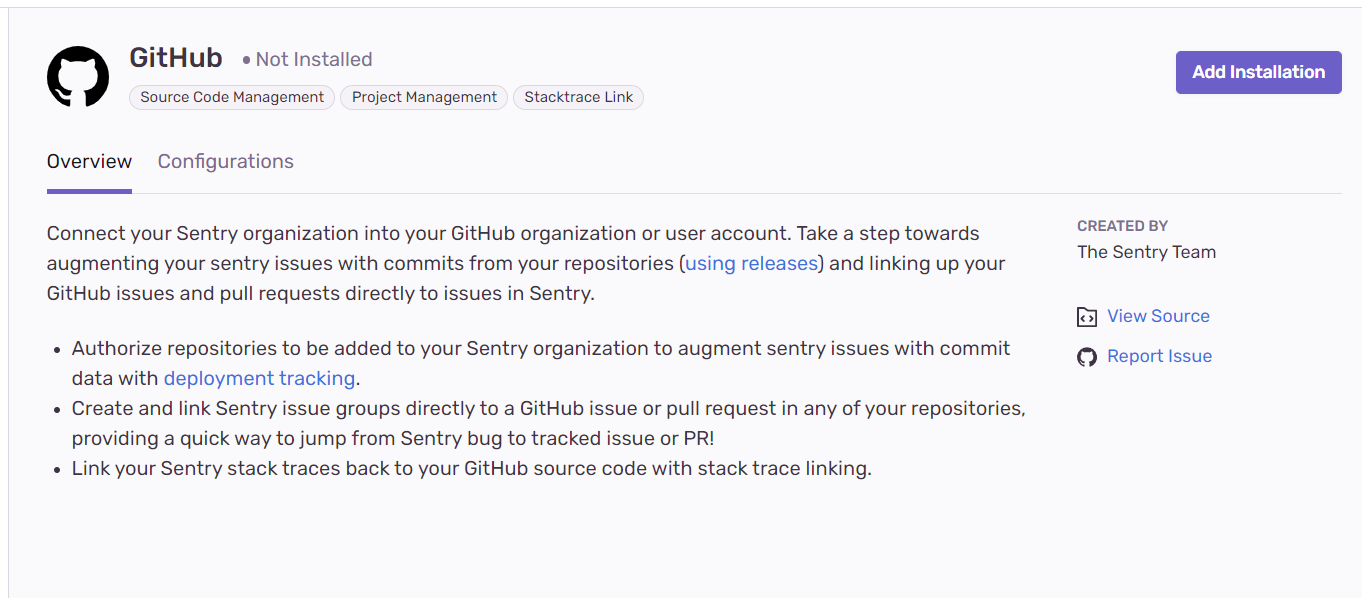Switch to the Configurations tab

coord(225,161)
